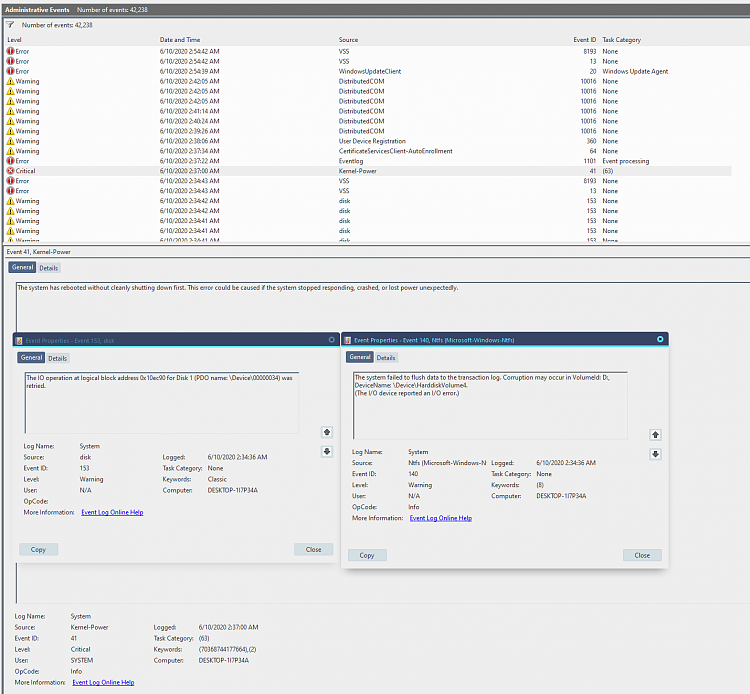Click the up arrow in Event 153 dialog
The image size is (750, 694).
[x=327, y=432]
